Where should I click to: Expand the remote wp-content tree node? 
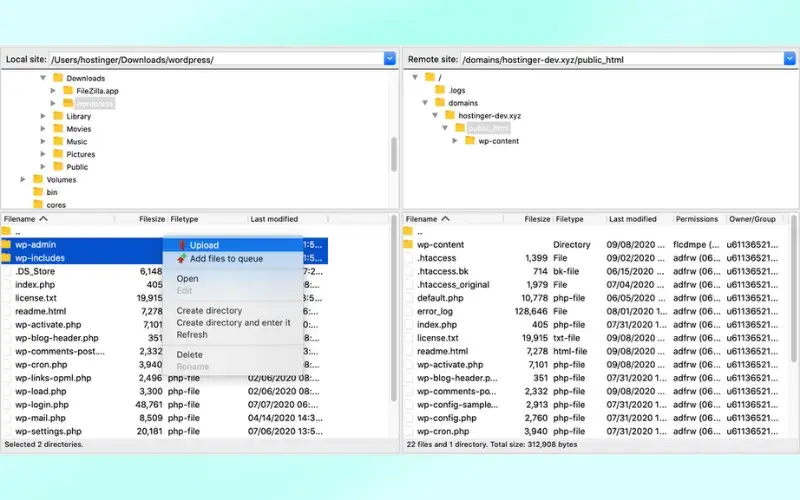tap(455, 140)
